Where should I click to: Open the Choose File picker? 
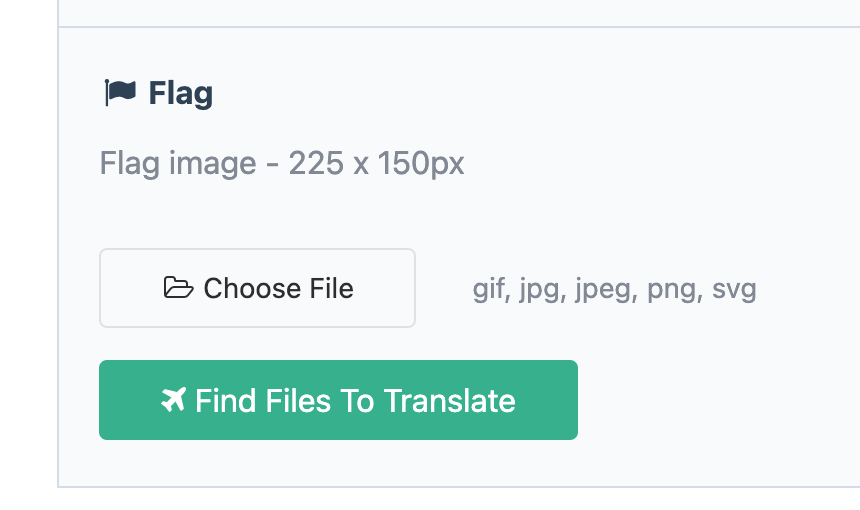[x=257, y=288]
